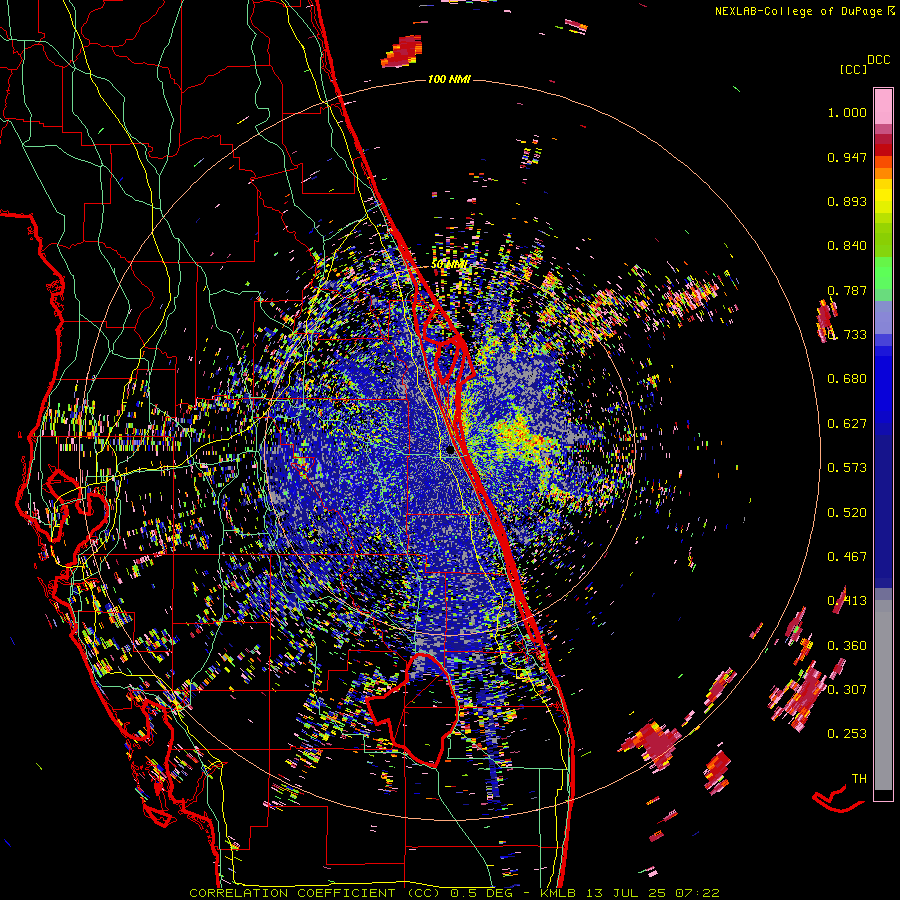Viewport: 900px width, 900px height.
Task: Click the 100 NMI range ring label
Action: 449,79
